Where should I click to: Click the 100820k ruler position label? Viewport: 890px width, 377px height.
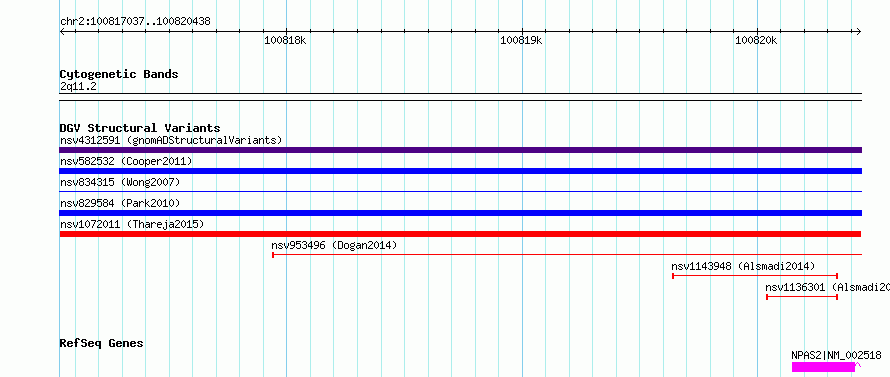[x=756, y=40]
